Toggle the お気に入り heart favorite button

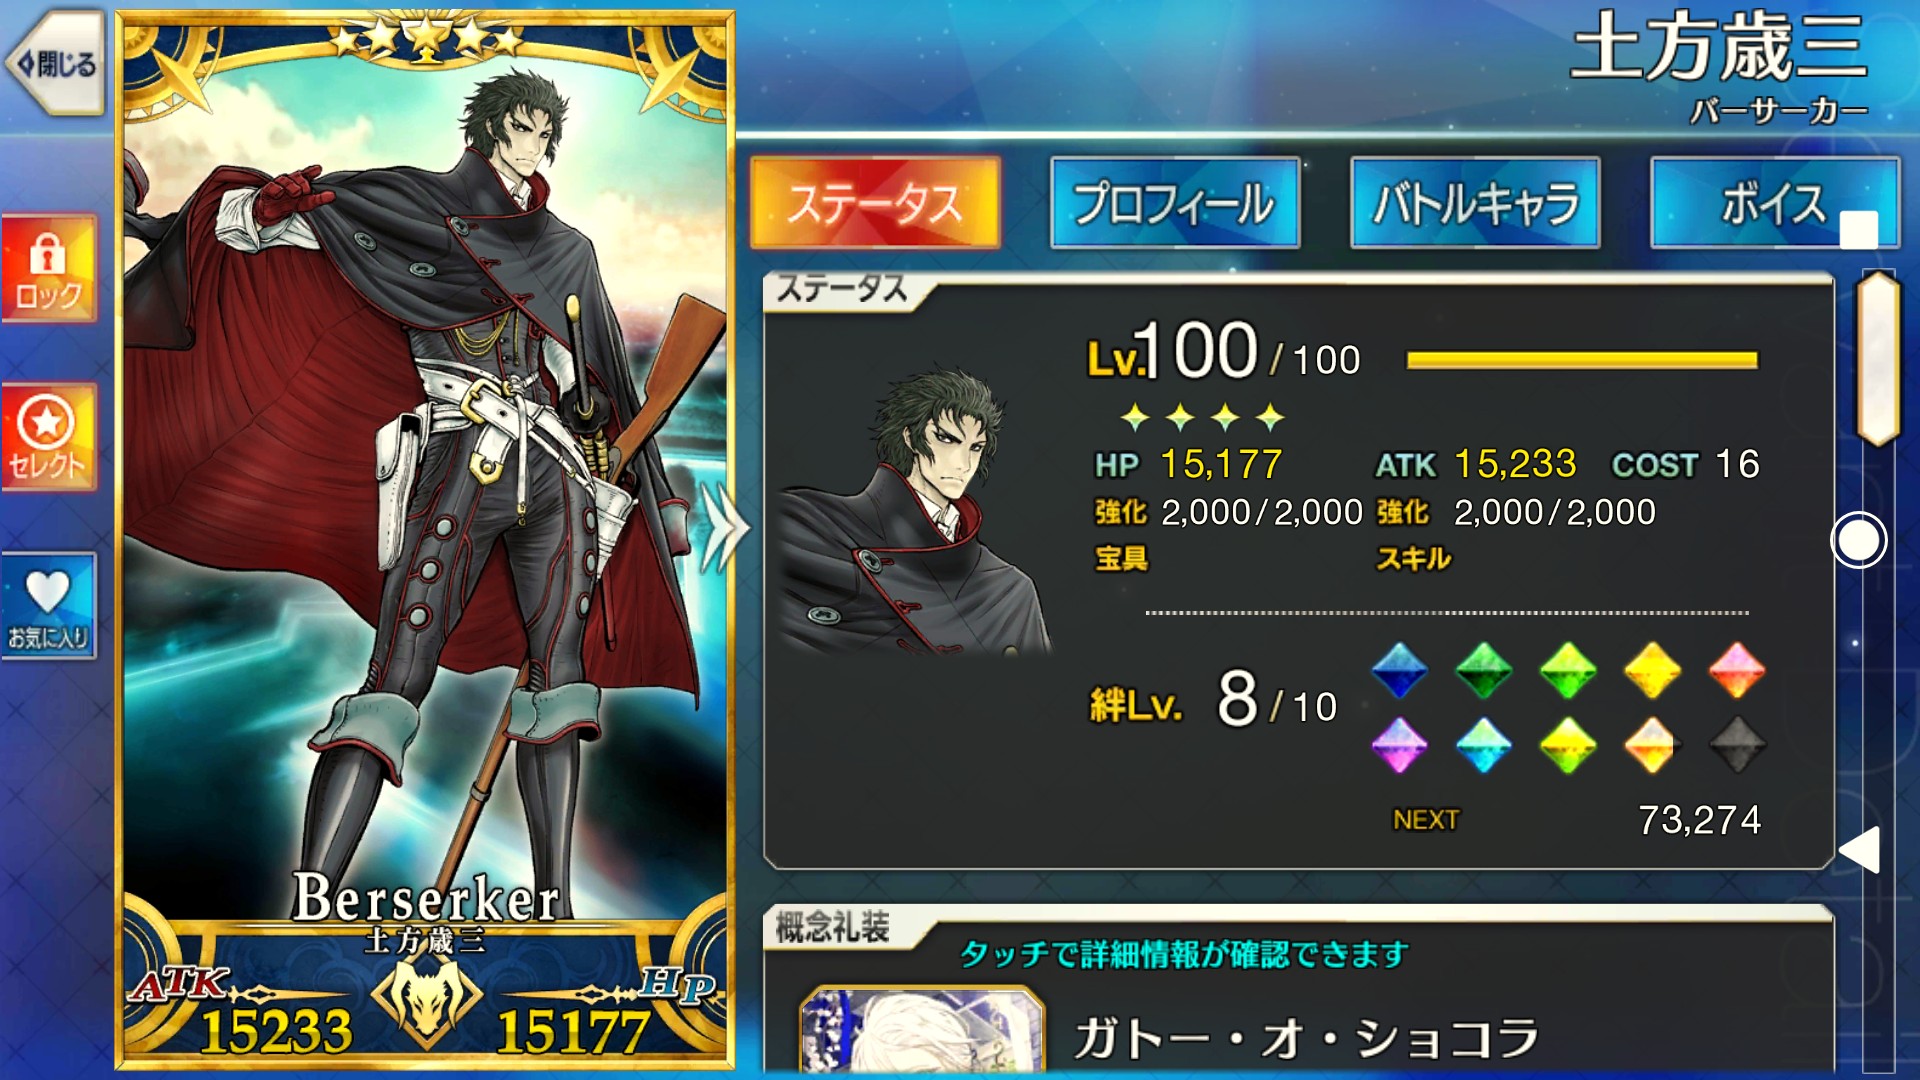click(x=49, y=606)
